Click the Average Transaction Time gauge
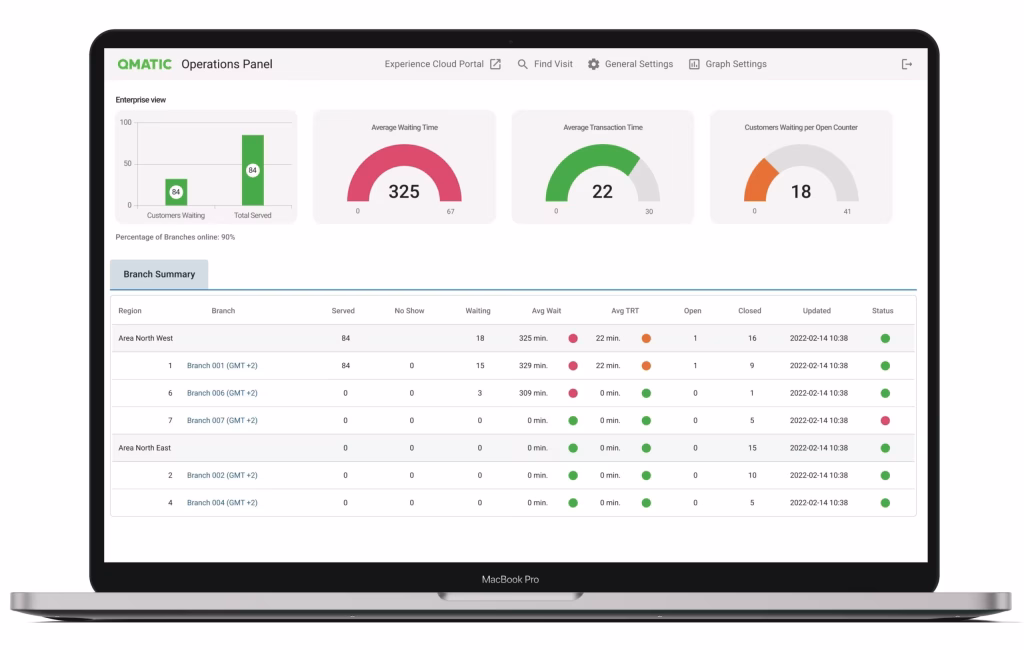The height and width of the screenshot is (650, 1024). point(602,175)
